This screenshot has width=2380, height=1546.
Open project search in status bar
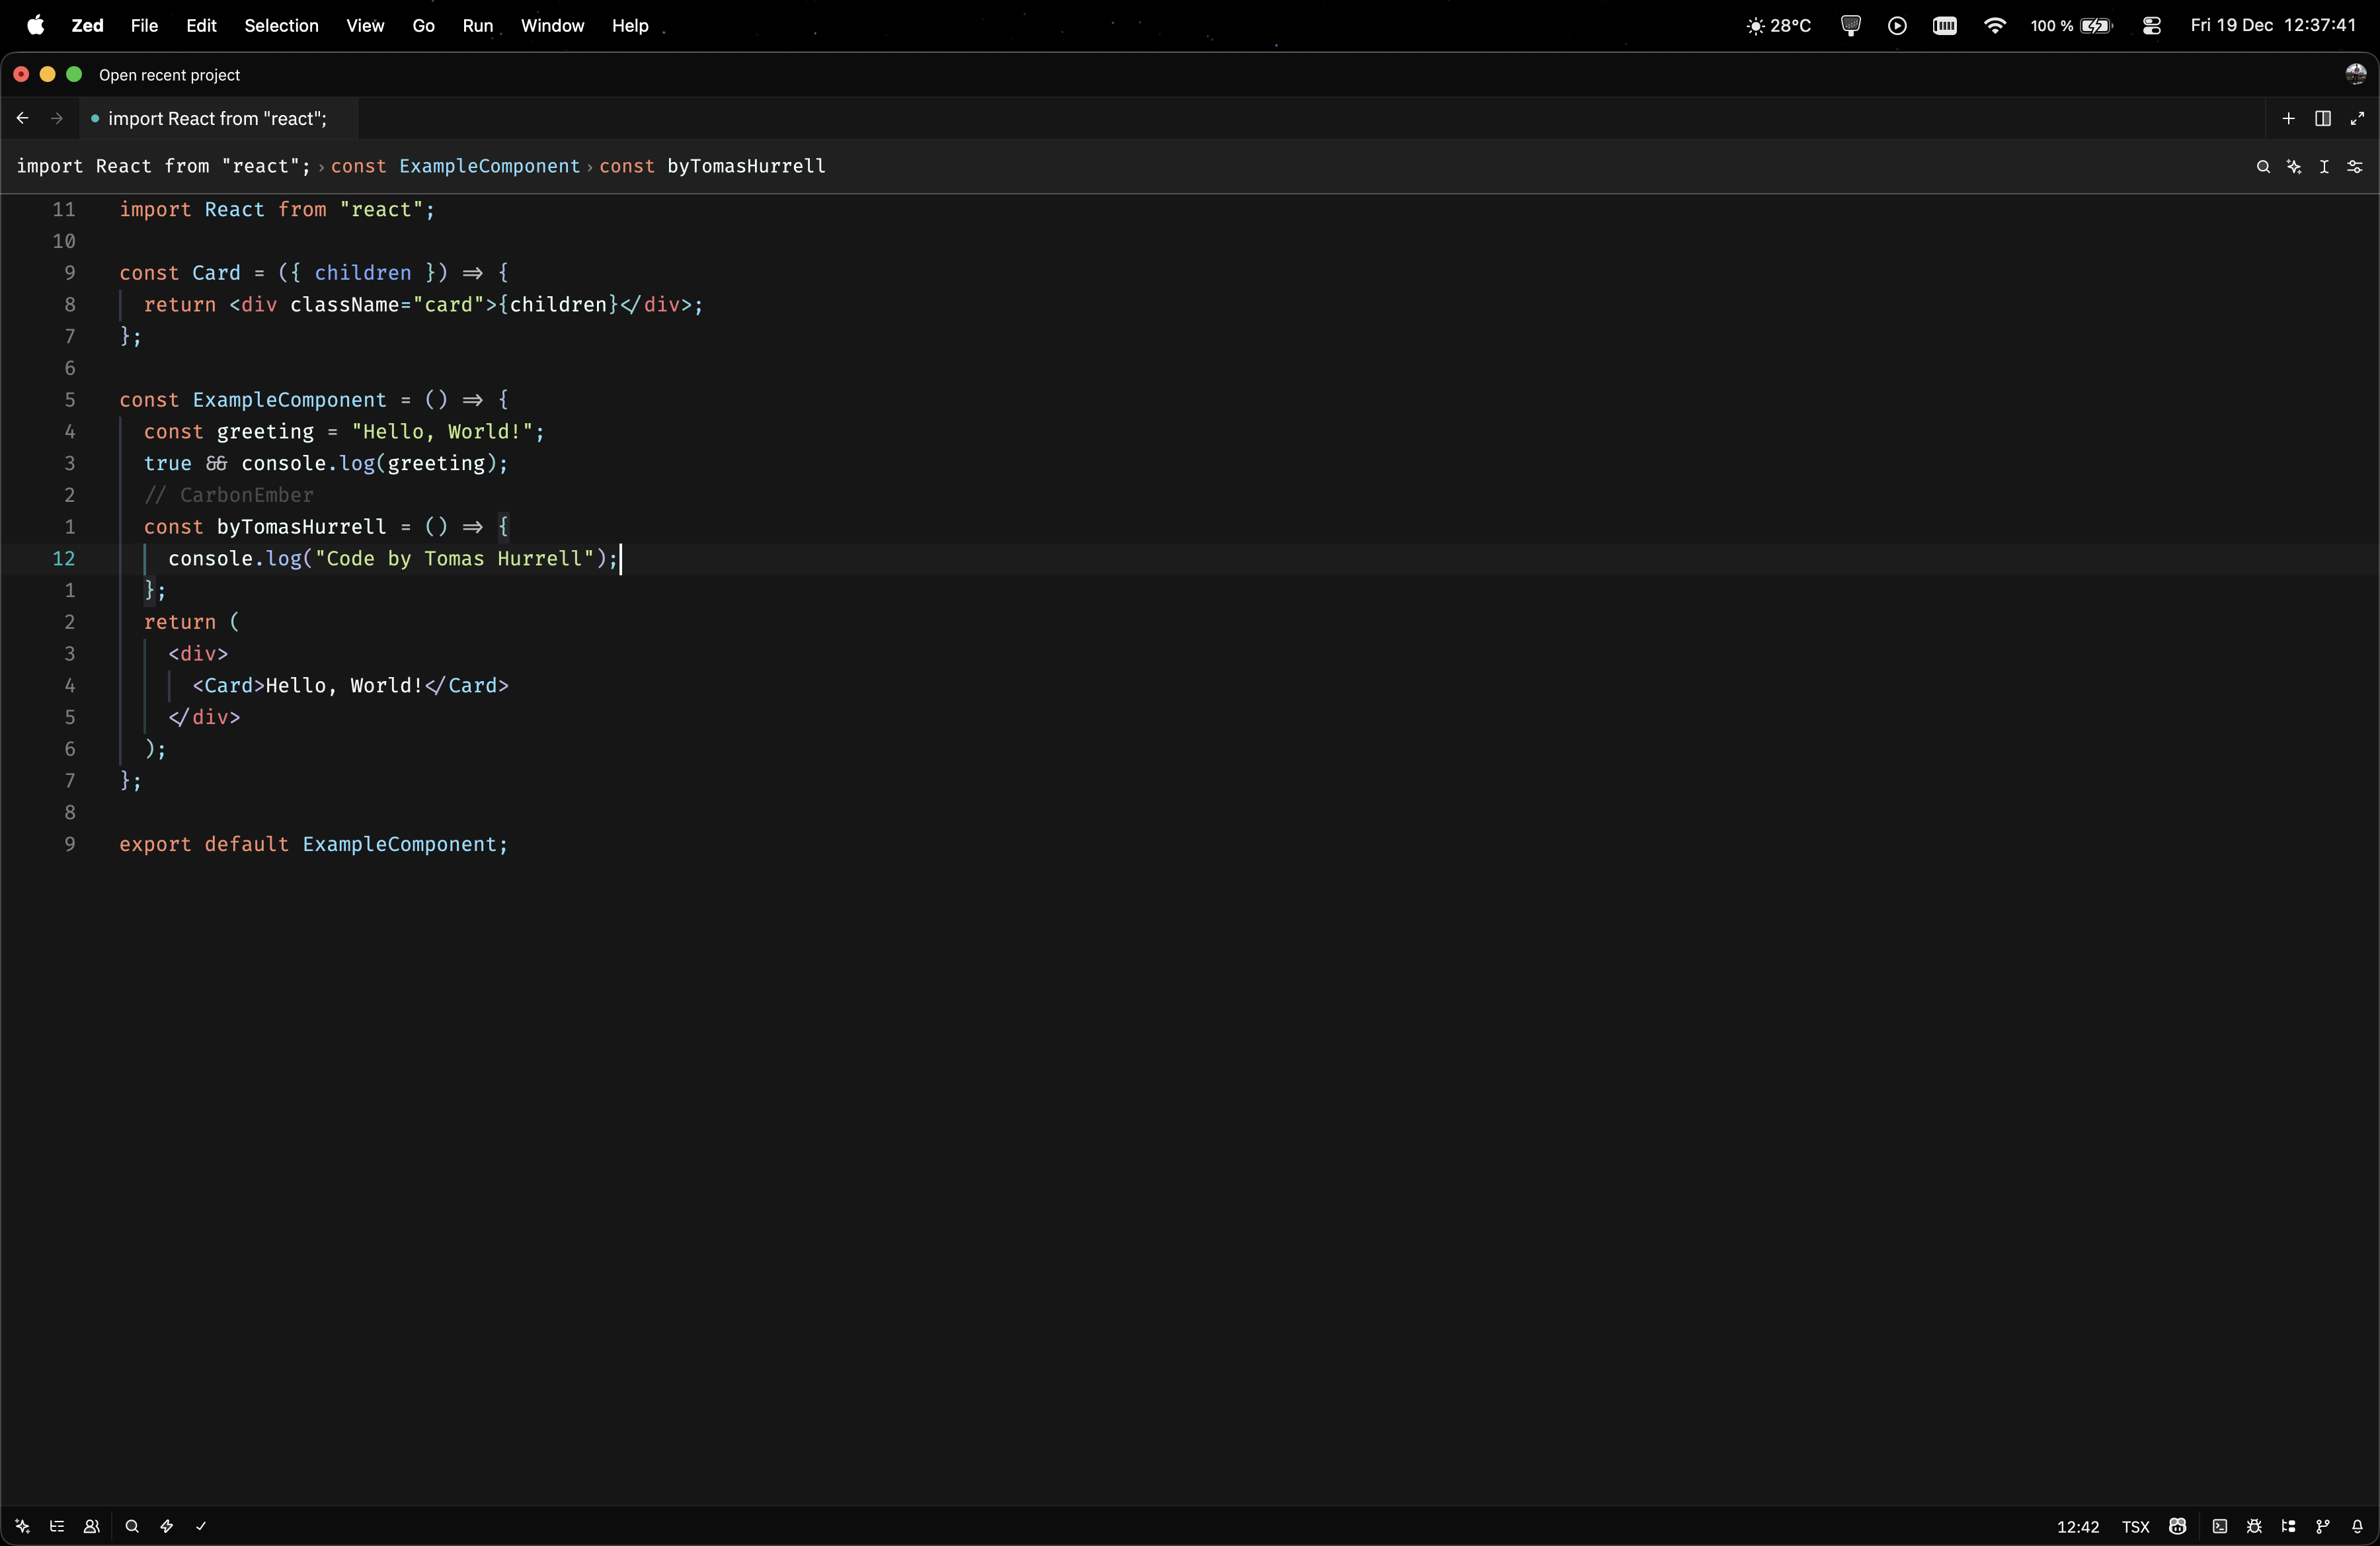(132, 1526)
